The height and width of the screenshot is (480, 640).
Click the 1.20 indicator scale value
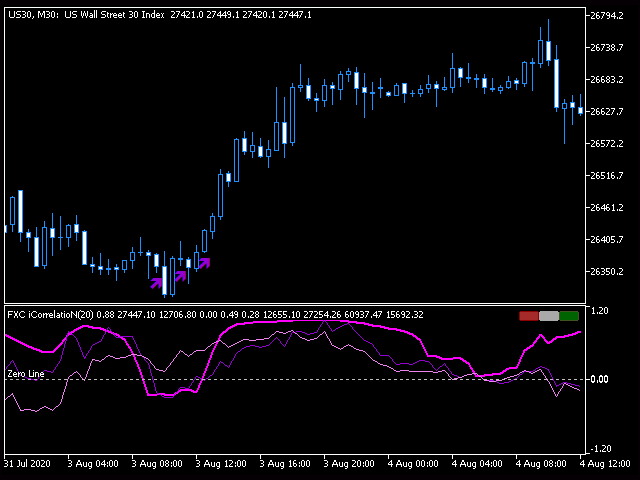pos(600,312)
